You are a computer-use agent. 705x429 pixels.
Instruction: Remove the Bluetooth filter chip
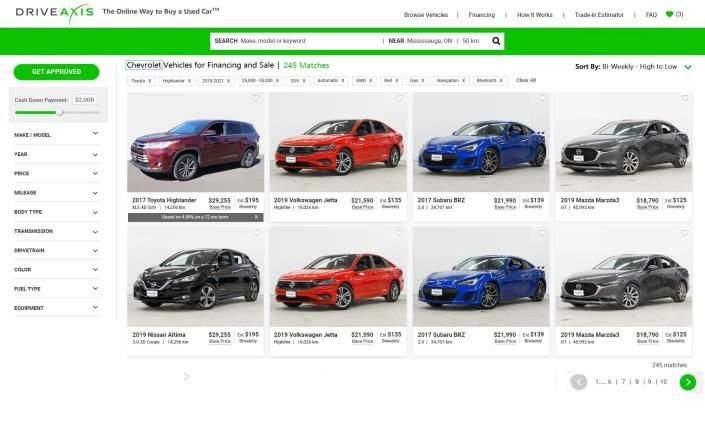501,81
